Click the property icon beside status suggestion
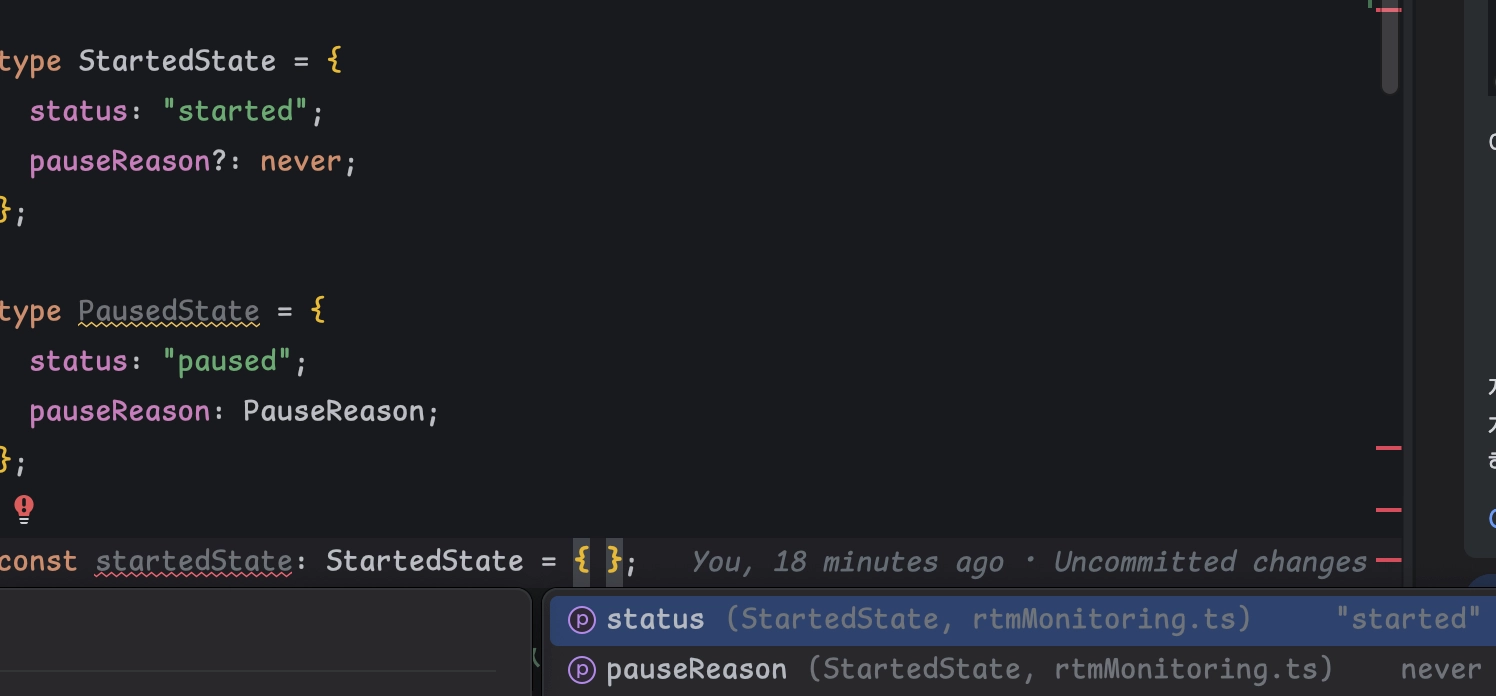Image resolution: width=1496 pixels, height=696 pixels. click(581, 620)
